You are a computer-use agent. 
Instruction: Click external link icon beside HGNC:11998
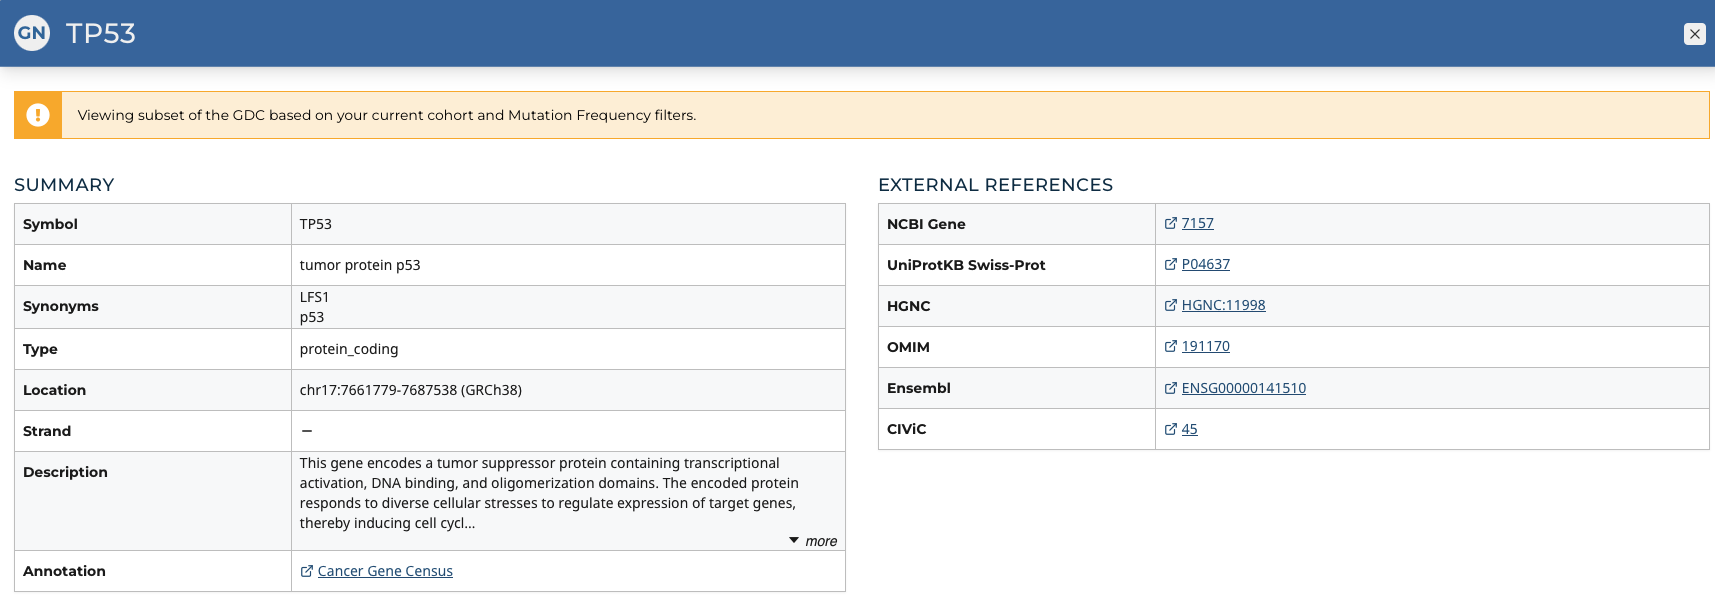[x=1171, y=305]
